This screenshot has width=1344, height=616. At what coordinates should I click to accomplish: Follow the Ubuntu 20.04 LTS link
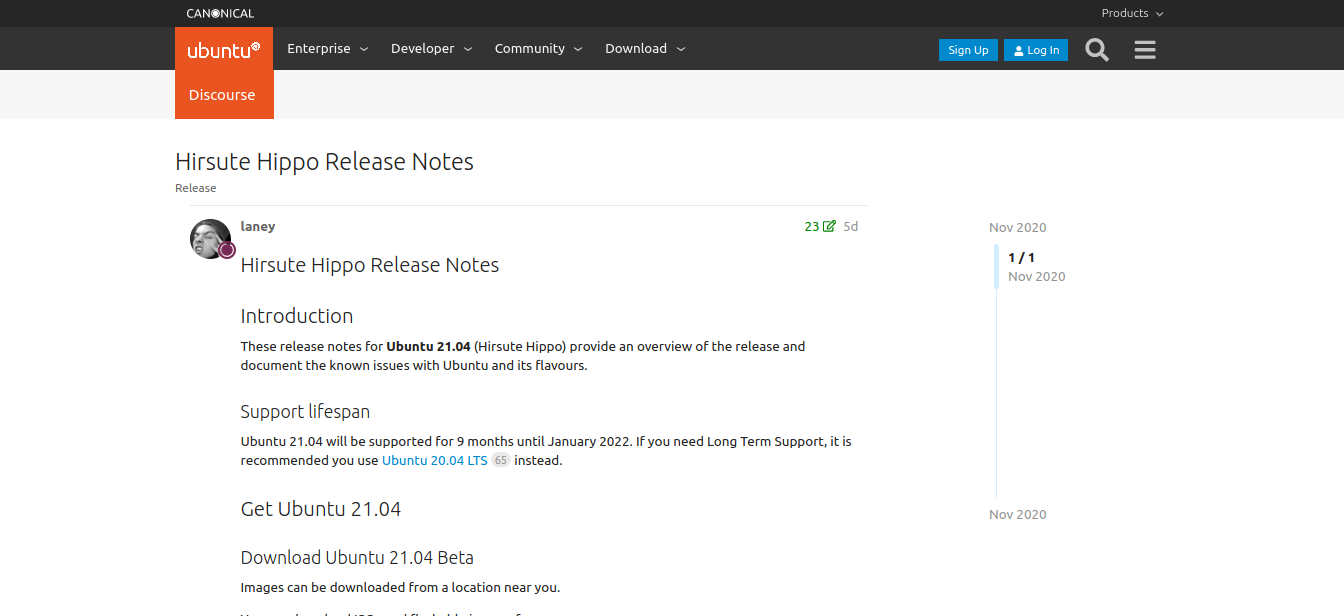pos(435,461)
